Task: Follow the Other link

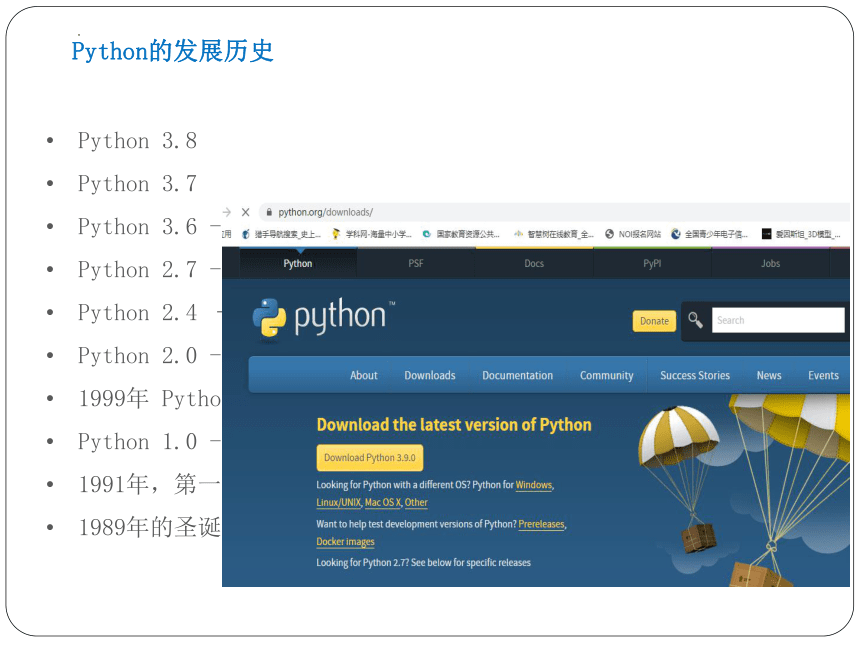Action: (416, 502)
